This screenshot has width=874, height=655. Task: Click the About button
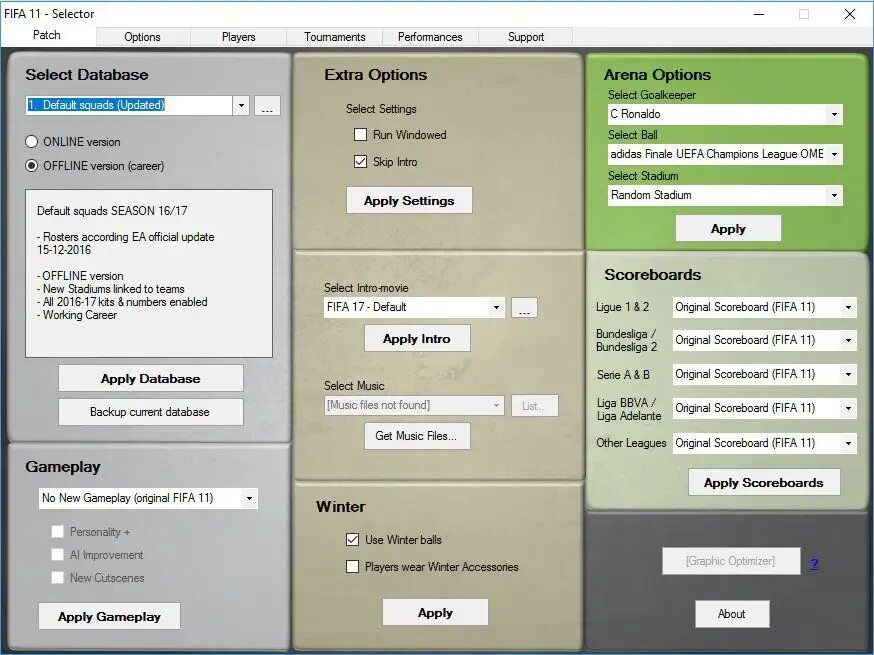tap(732, 614)
